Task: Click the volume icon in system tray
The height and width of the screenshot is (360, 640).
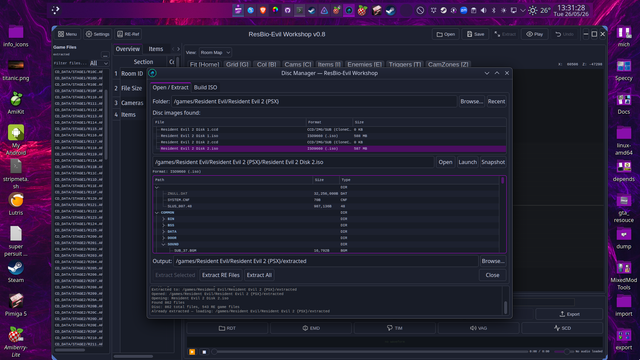Action: [x=484, y=11]
